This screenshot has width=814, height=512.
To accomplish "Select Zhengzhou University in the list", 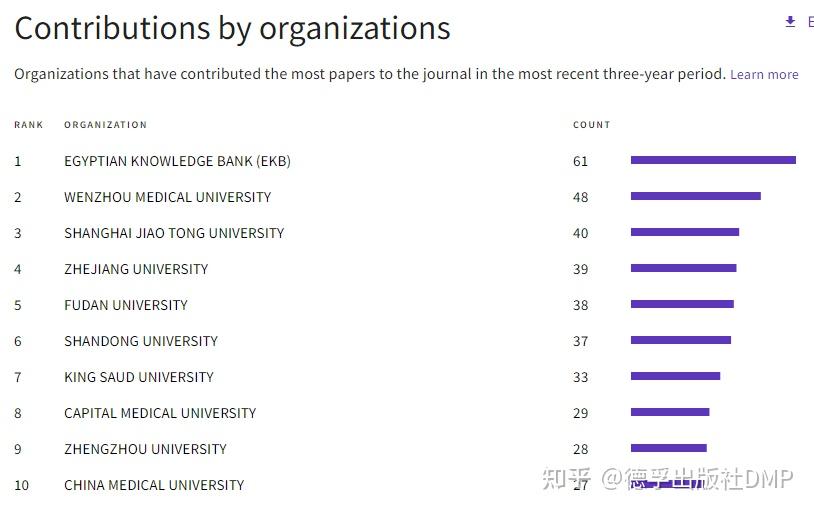I will (145, 449).
